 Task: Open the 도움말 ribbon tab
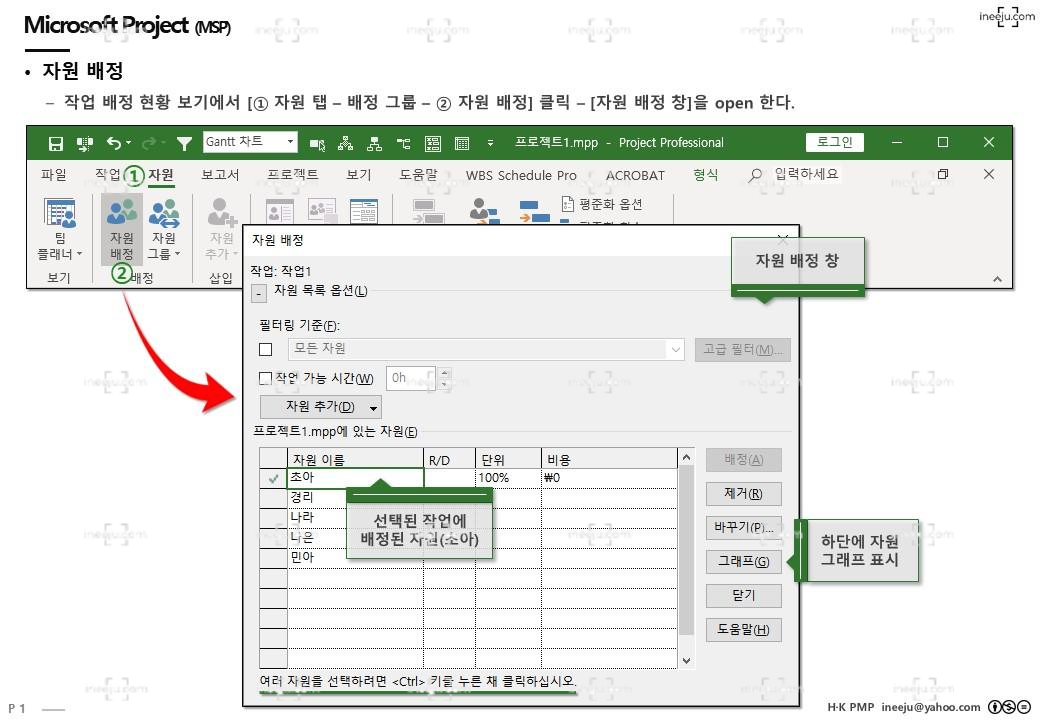pos(419,175)
